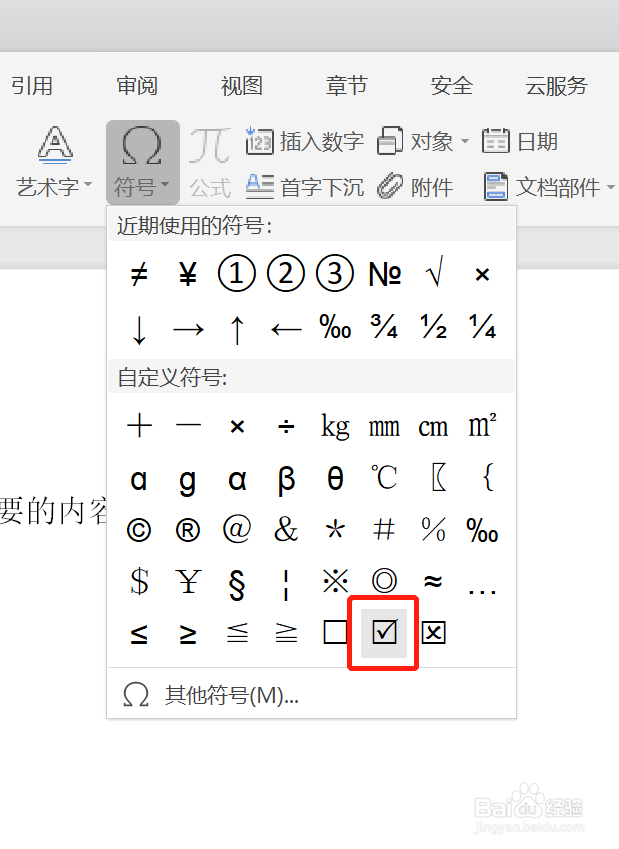This screenshot has height=849, width=619.
Task: Insert the m² square meter symbol
Action: tap(482, 426)
